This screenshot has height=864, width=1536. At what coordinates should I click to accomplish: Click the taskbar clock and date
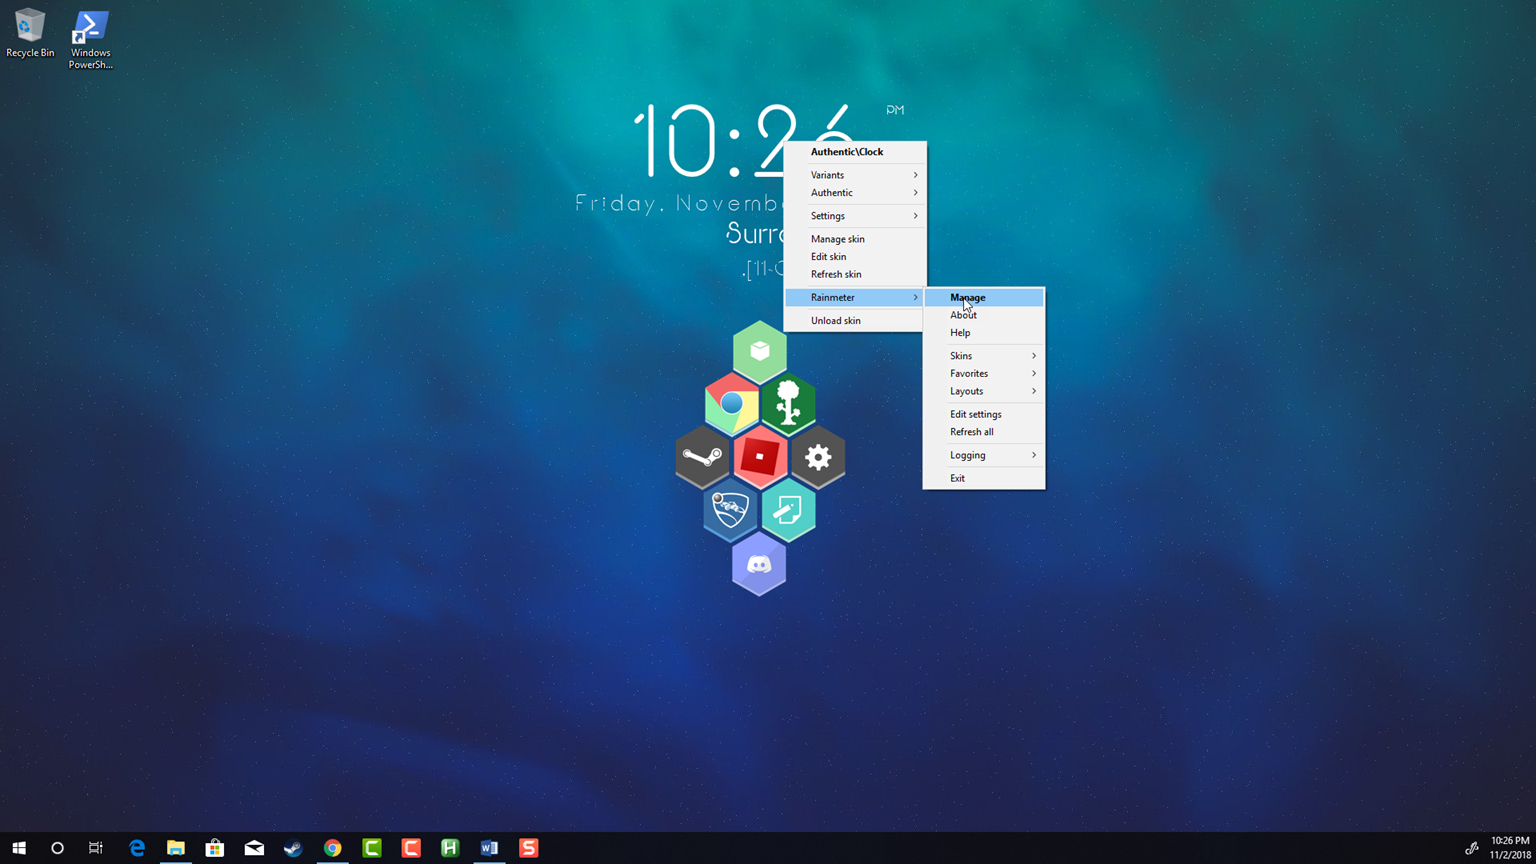click(x=1509, y=848)
